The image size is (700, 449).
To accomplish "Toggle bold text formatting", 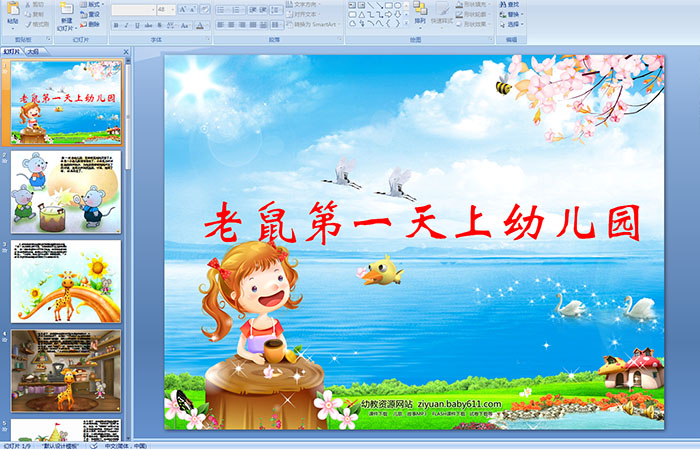I will 114,25.
